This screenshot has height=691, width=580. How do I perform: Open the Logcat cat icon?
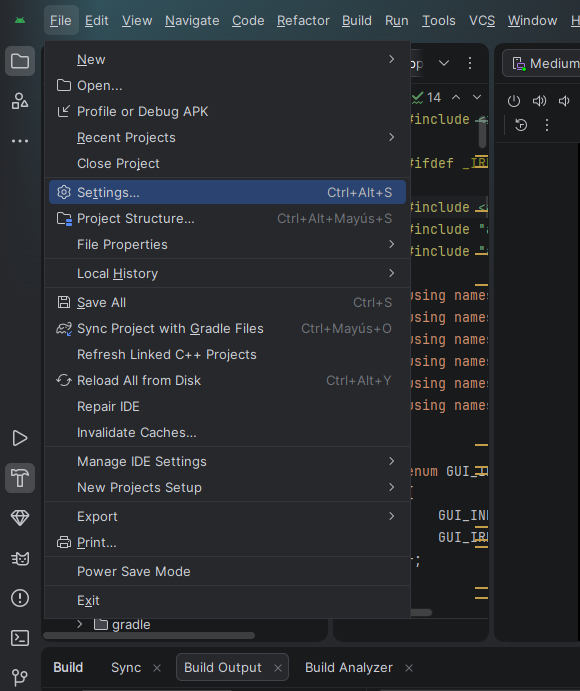pyautogui.click(x=20, y=558)
